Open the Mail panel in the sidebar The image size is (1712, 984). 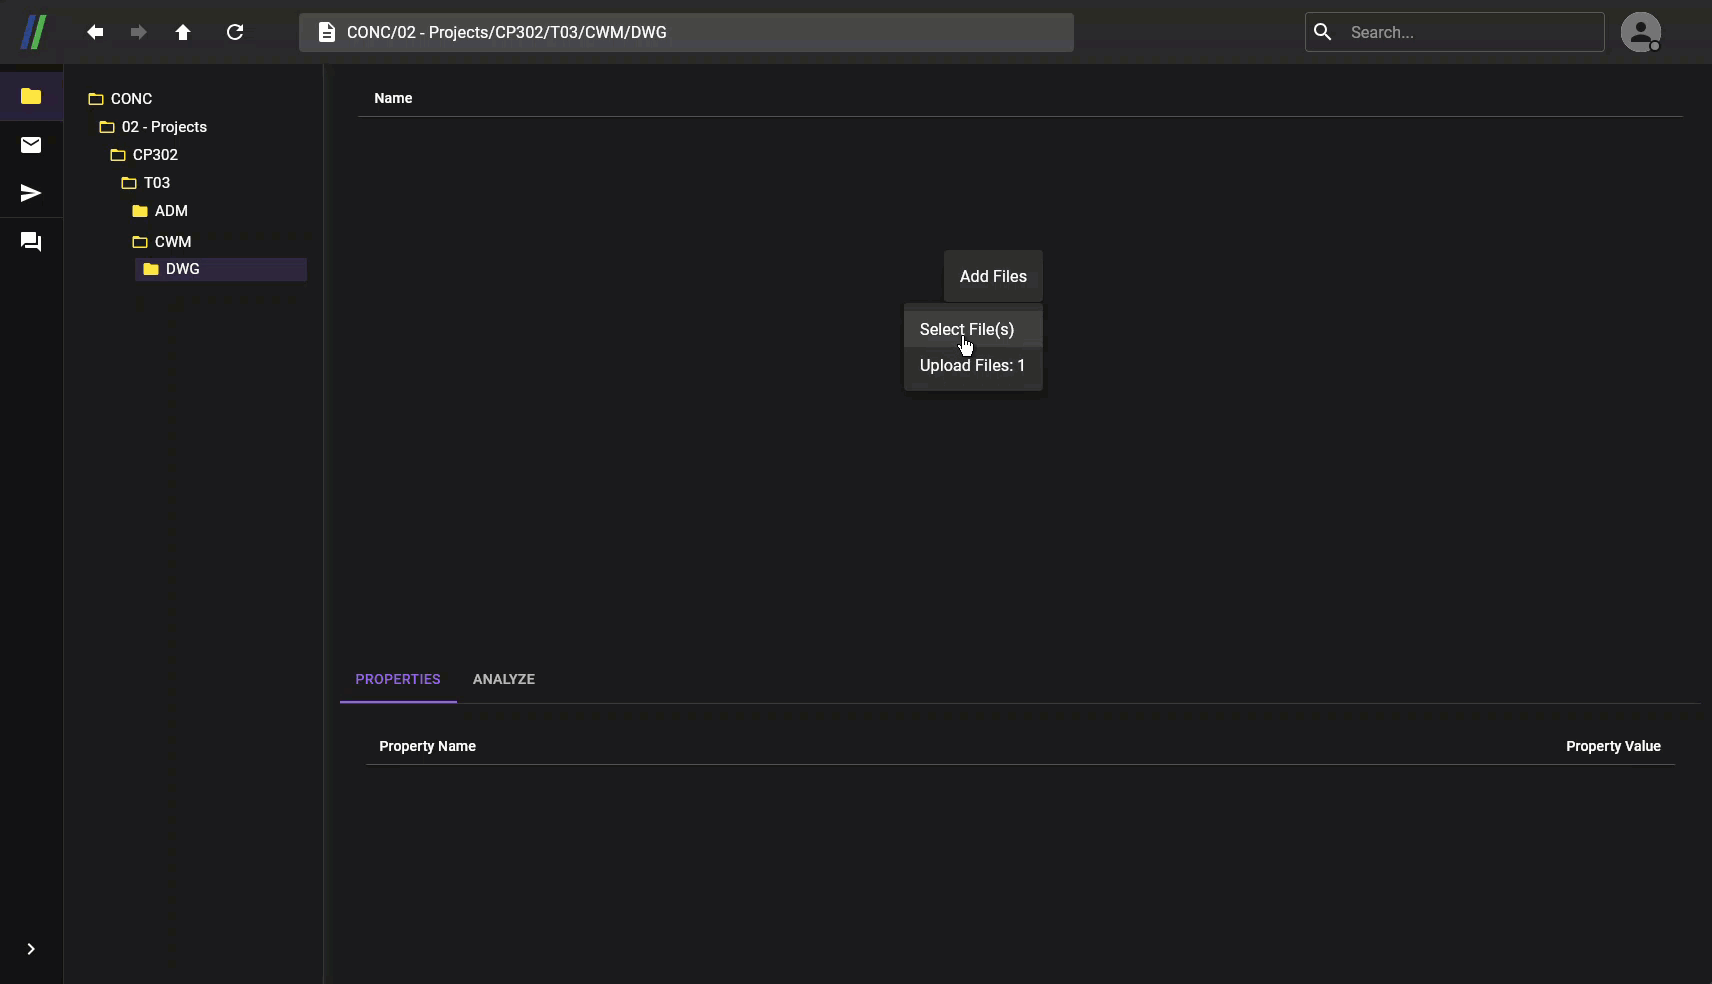pos(30,145)
